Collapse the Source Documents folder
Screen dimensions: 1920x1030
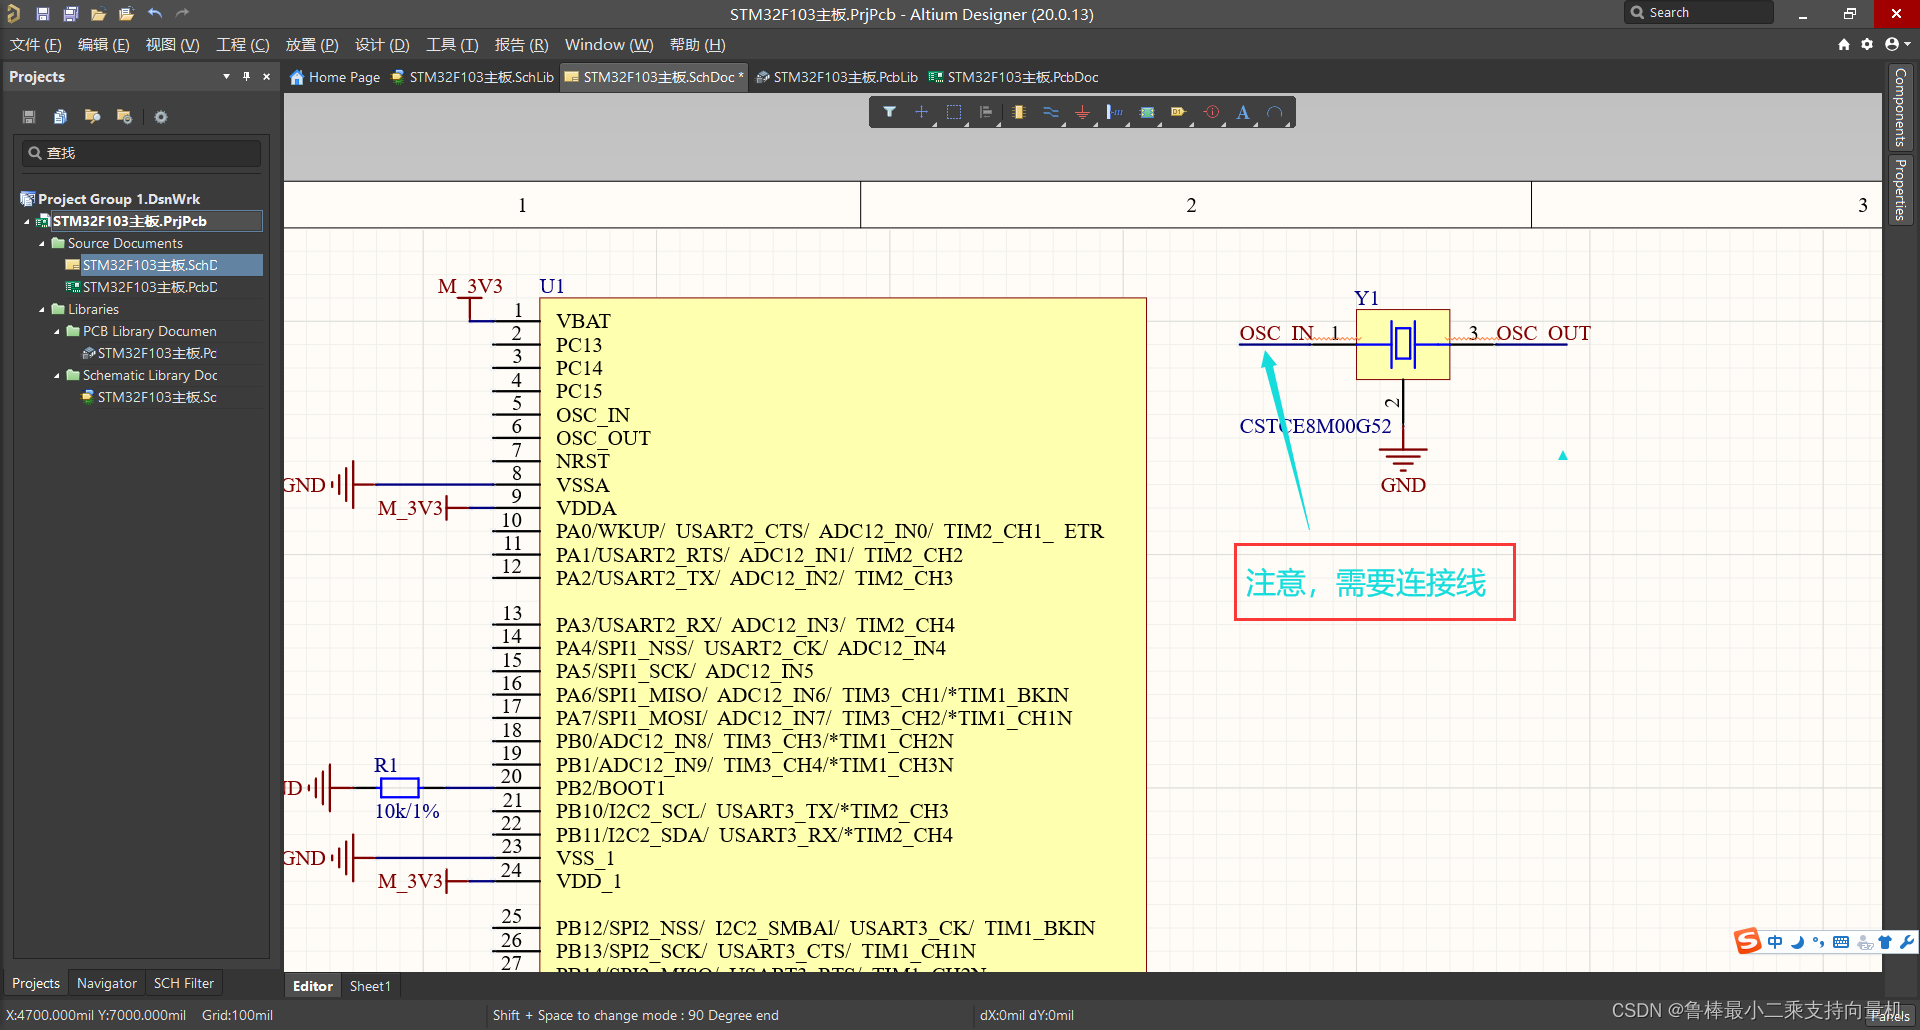point(42,244)
